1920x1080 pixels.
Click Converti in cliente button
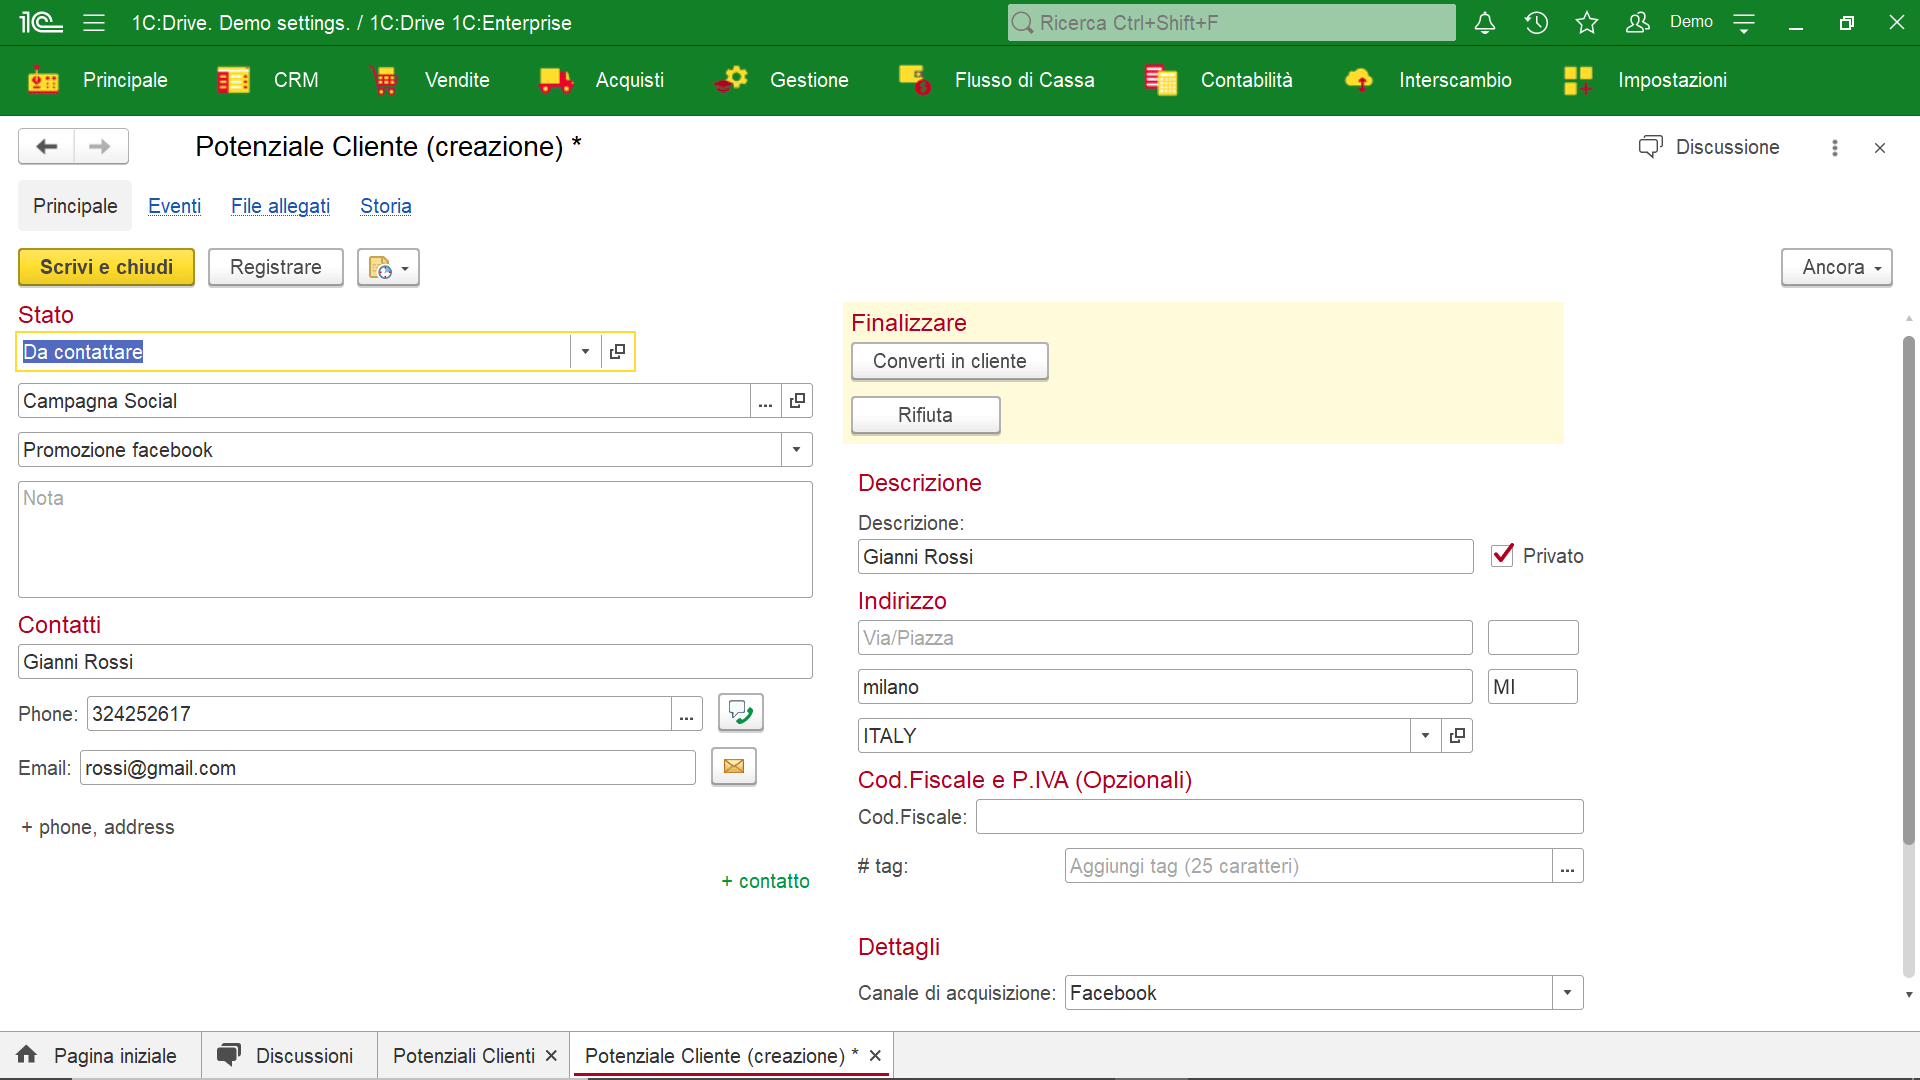click(x=949, y=362)
